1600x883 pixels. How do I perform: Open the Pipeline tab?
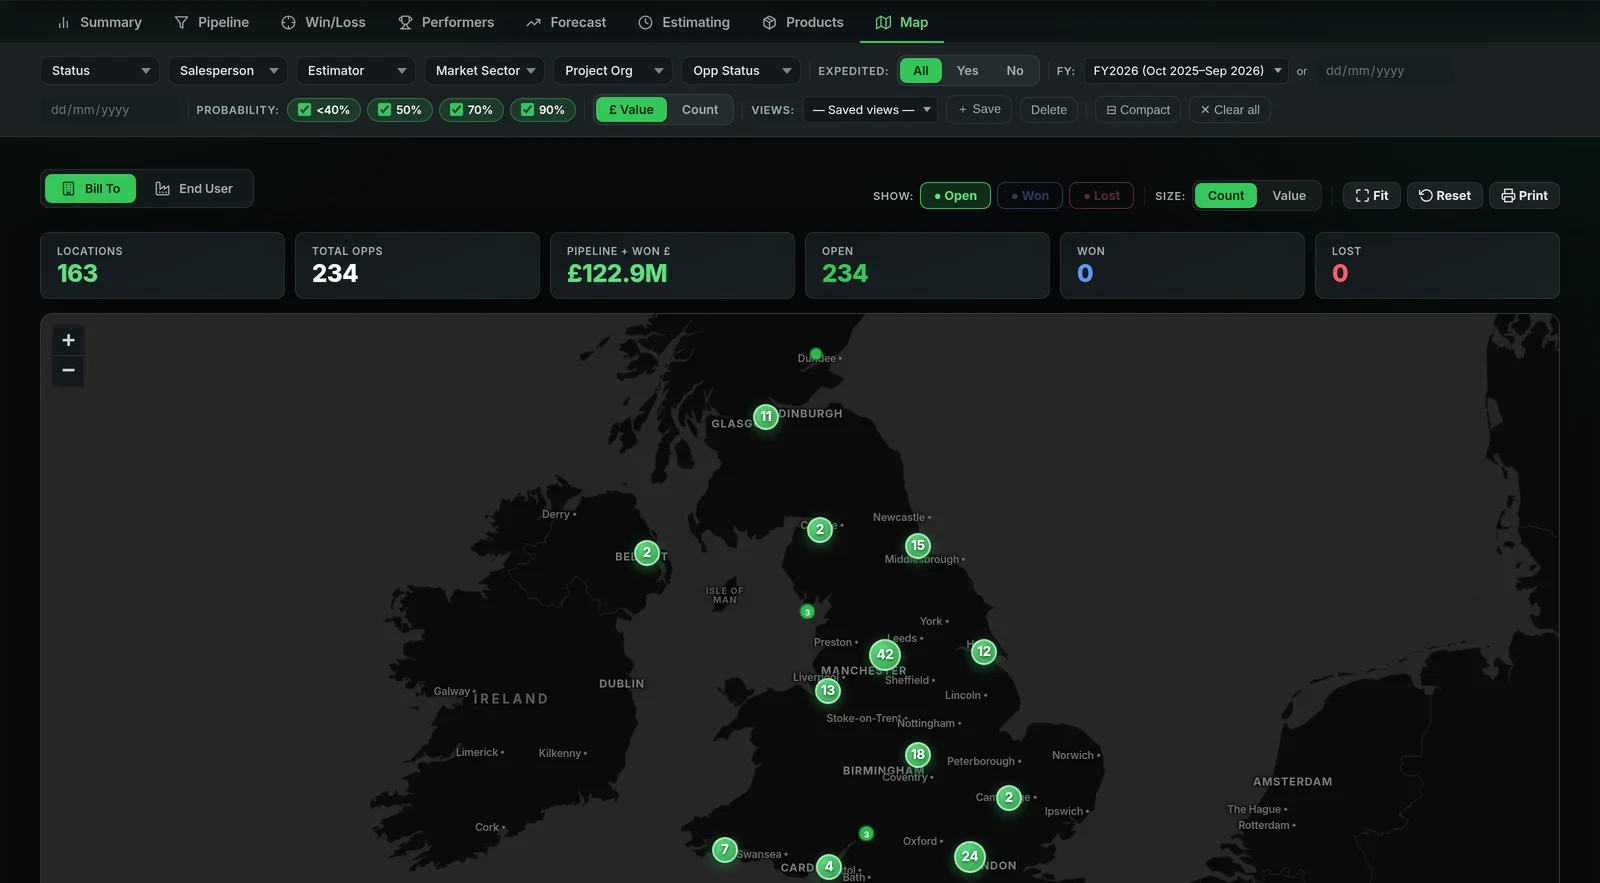coord(211,22)
